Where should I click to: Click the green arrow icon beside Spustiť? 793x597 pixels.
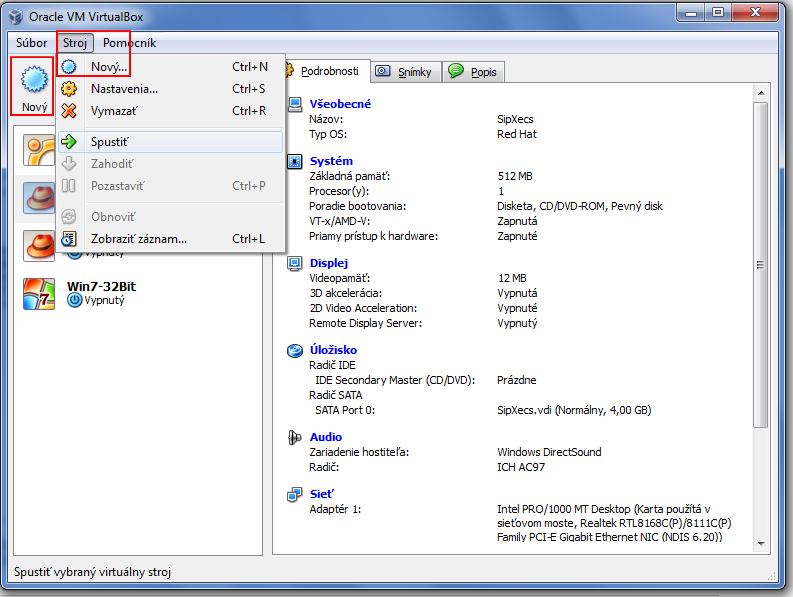[69, 142]
